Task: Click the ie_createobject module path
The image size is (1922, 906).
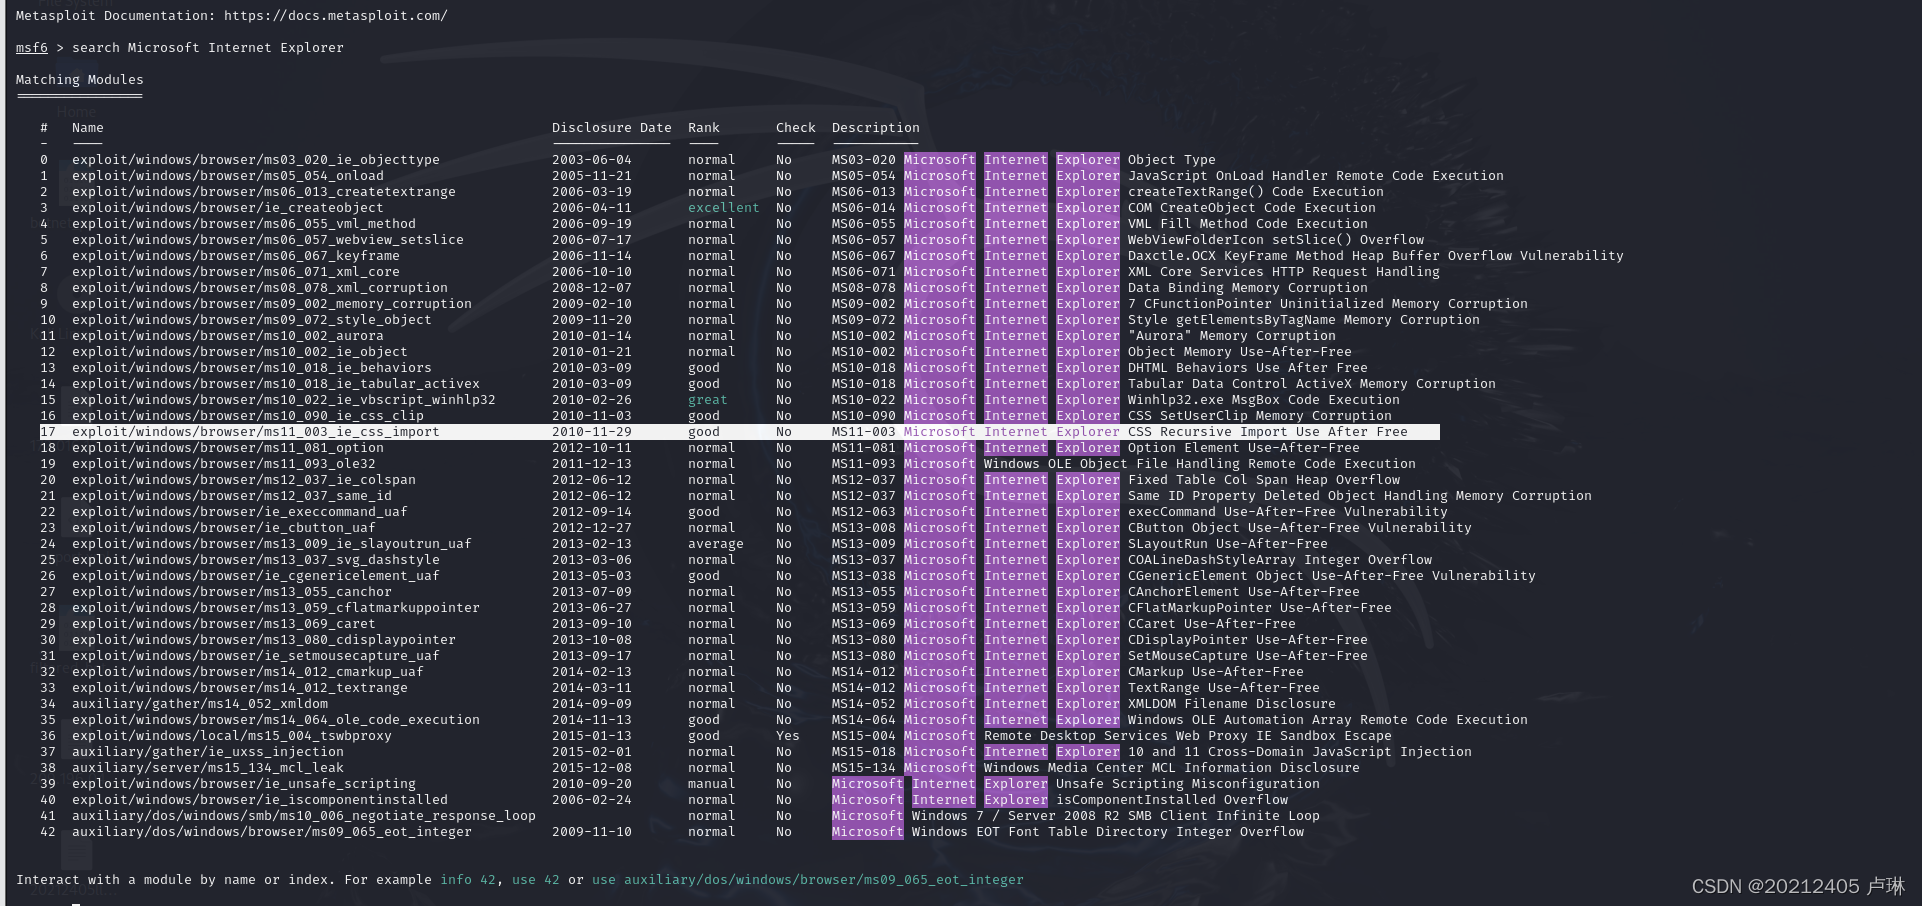Action: [228, 208]
